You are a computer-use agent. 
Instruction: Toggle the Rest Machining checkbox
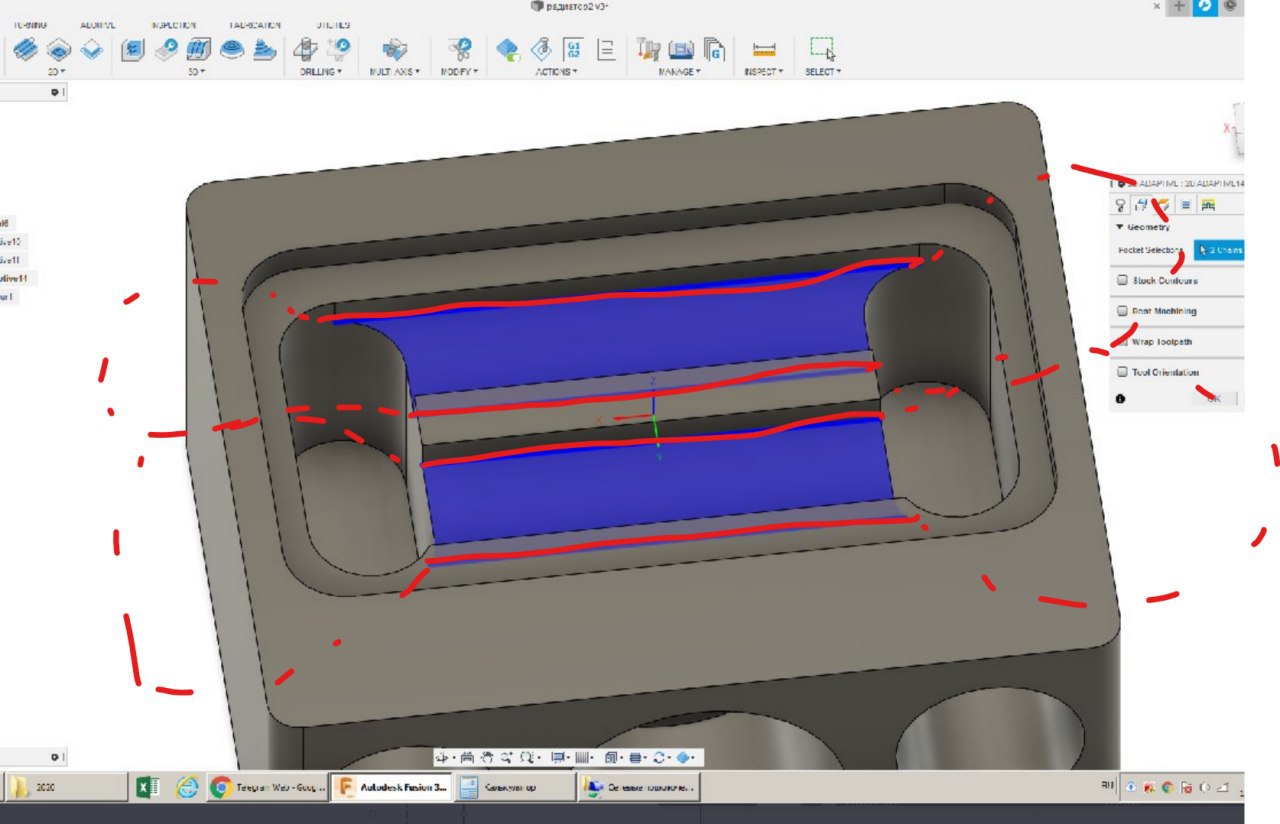tap(1122, 311)
